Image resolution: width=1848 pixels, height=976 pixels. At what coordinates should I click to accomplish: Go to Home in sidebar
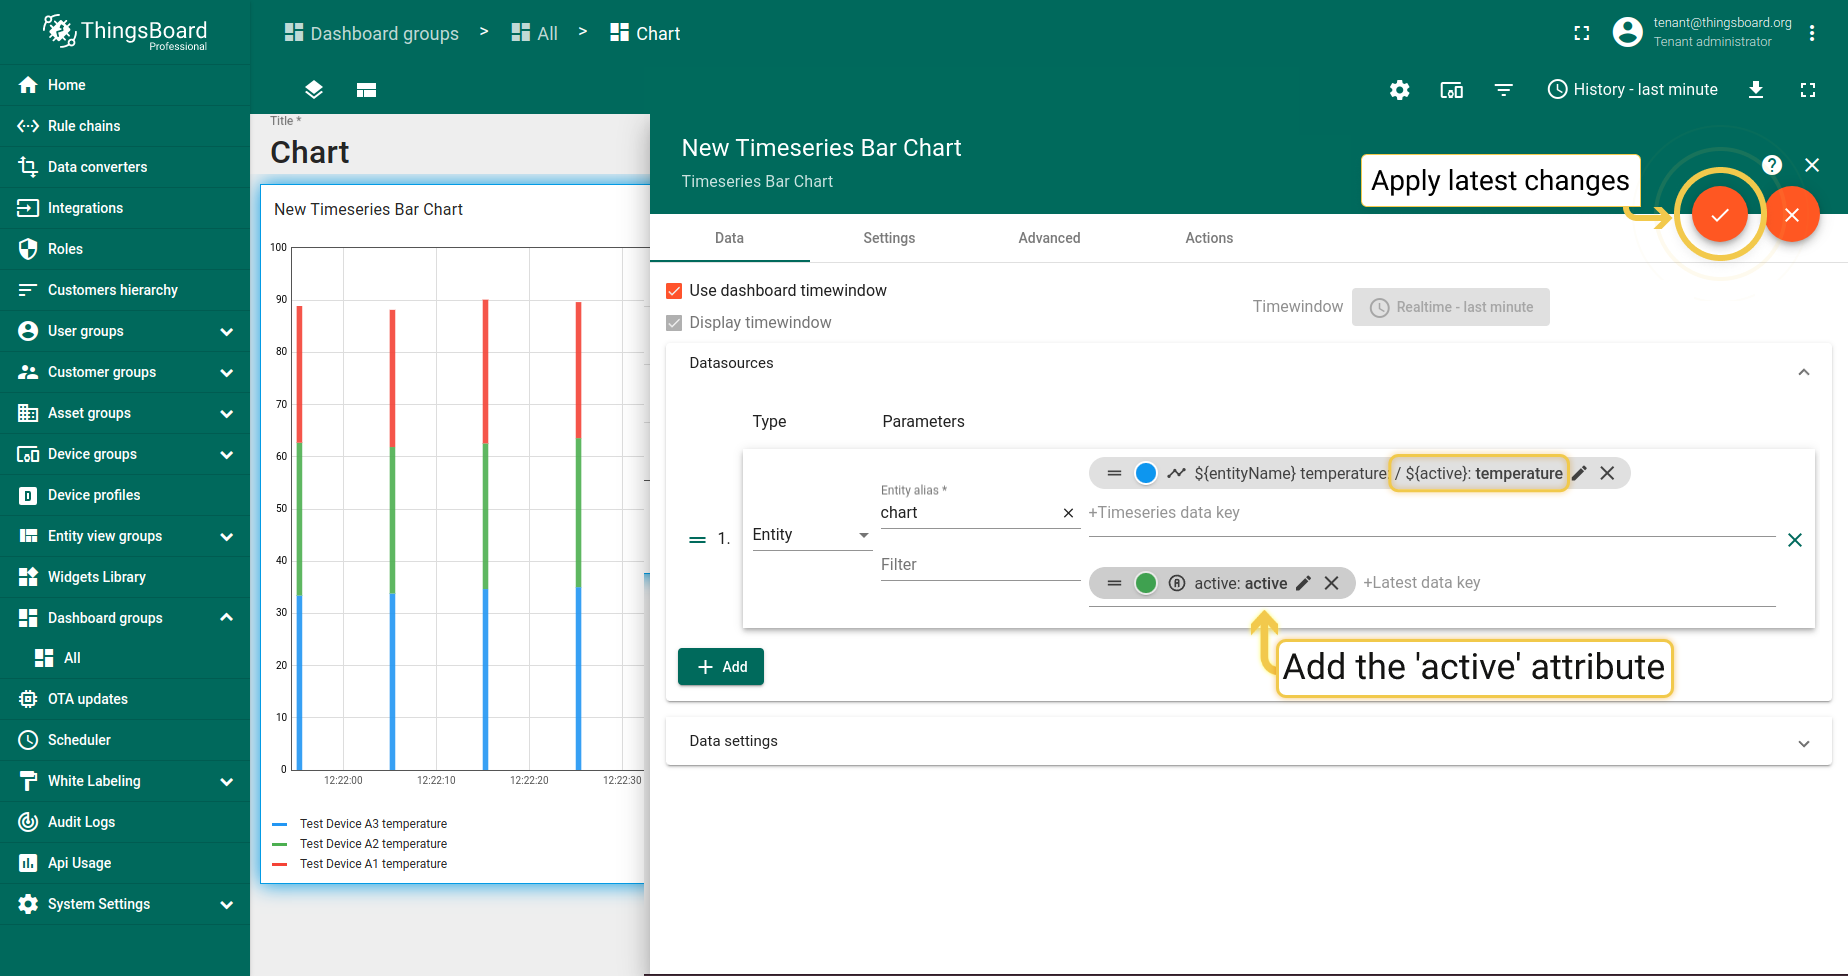click(x=125, y=85)
